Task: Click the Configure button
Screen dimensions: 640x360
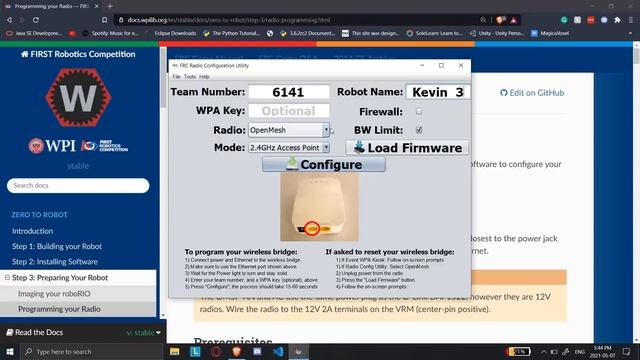Action: coord(324,164)
